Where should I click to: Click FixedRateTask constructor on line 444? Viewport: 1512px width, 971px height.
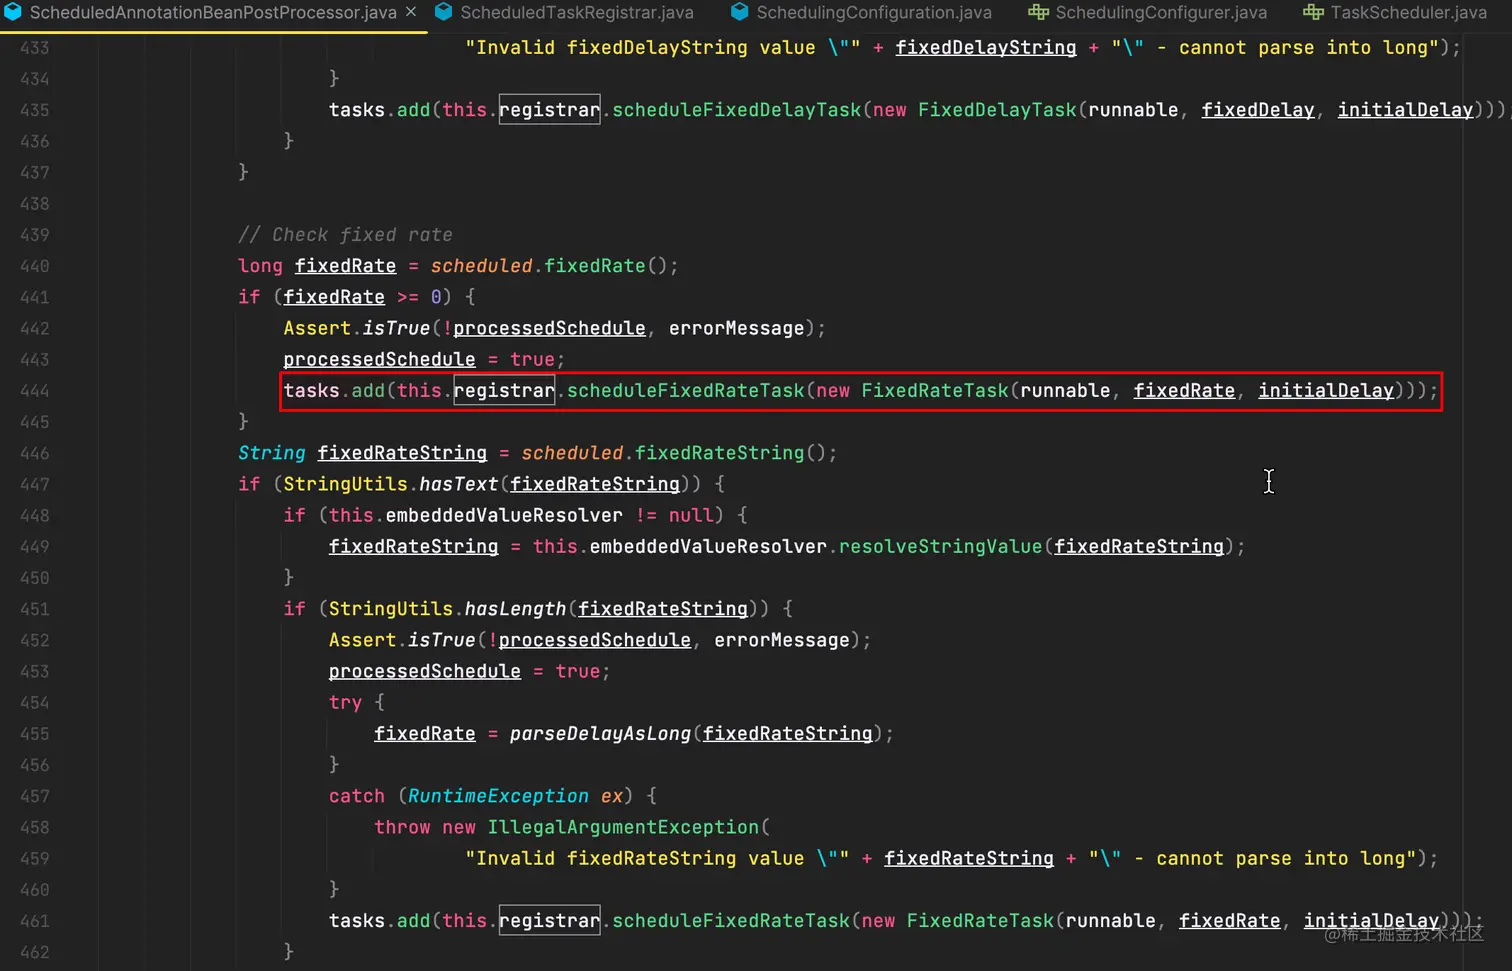click(x=935, y=391)
